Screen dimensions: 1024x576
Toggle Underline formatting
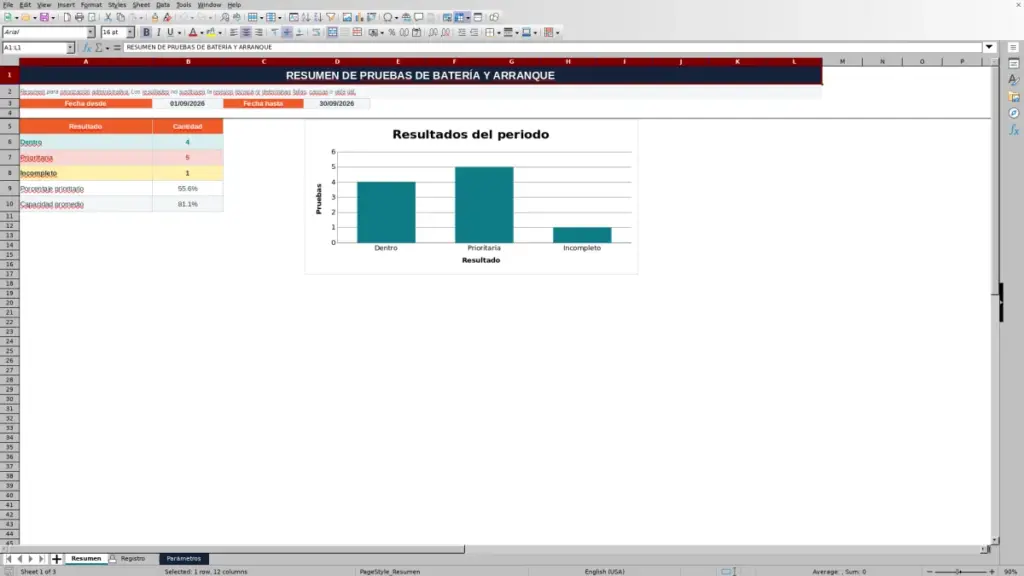tap(170, 33)
